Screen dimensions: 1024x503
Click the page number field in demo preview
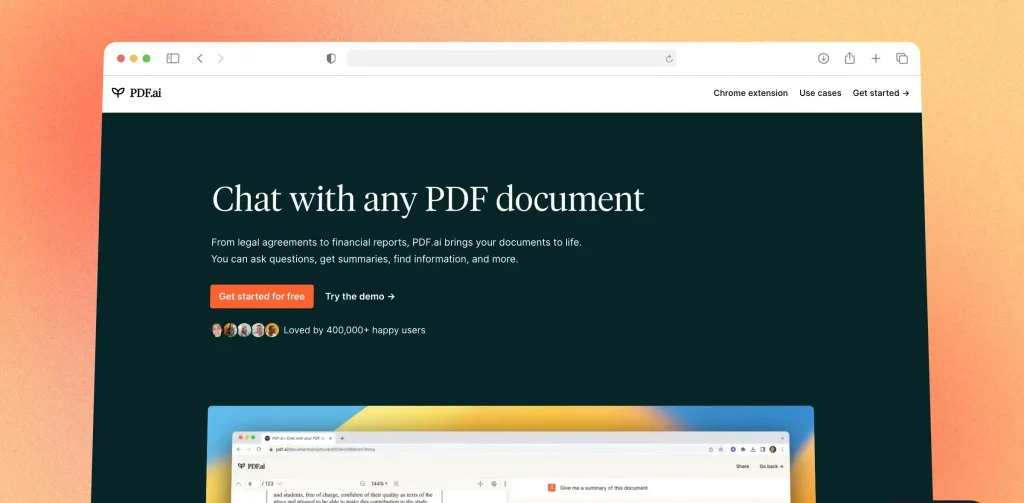pos(250,483)
